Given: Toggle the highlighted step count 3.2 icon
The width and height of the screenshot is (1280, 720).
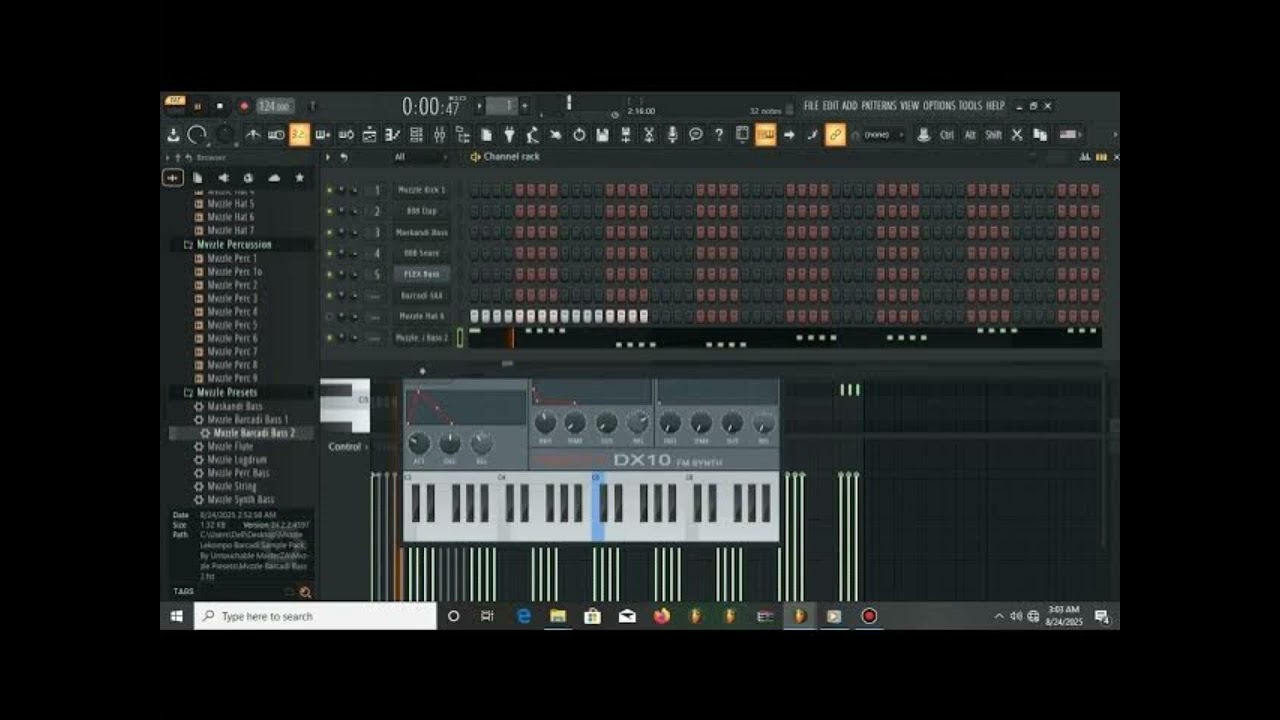Looking at the screenshot, I should [299, 134].
